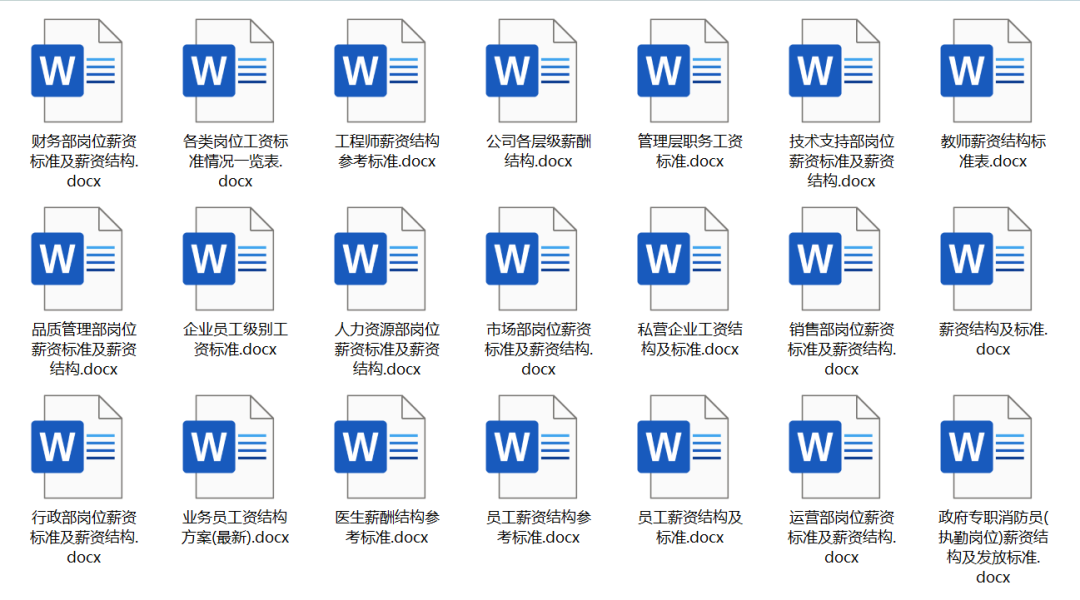Select the 市场部岗位薪资标准及薪资结构.docx Word icon
Screen dimensions: 1080x600
(532, 259)
